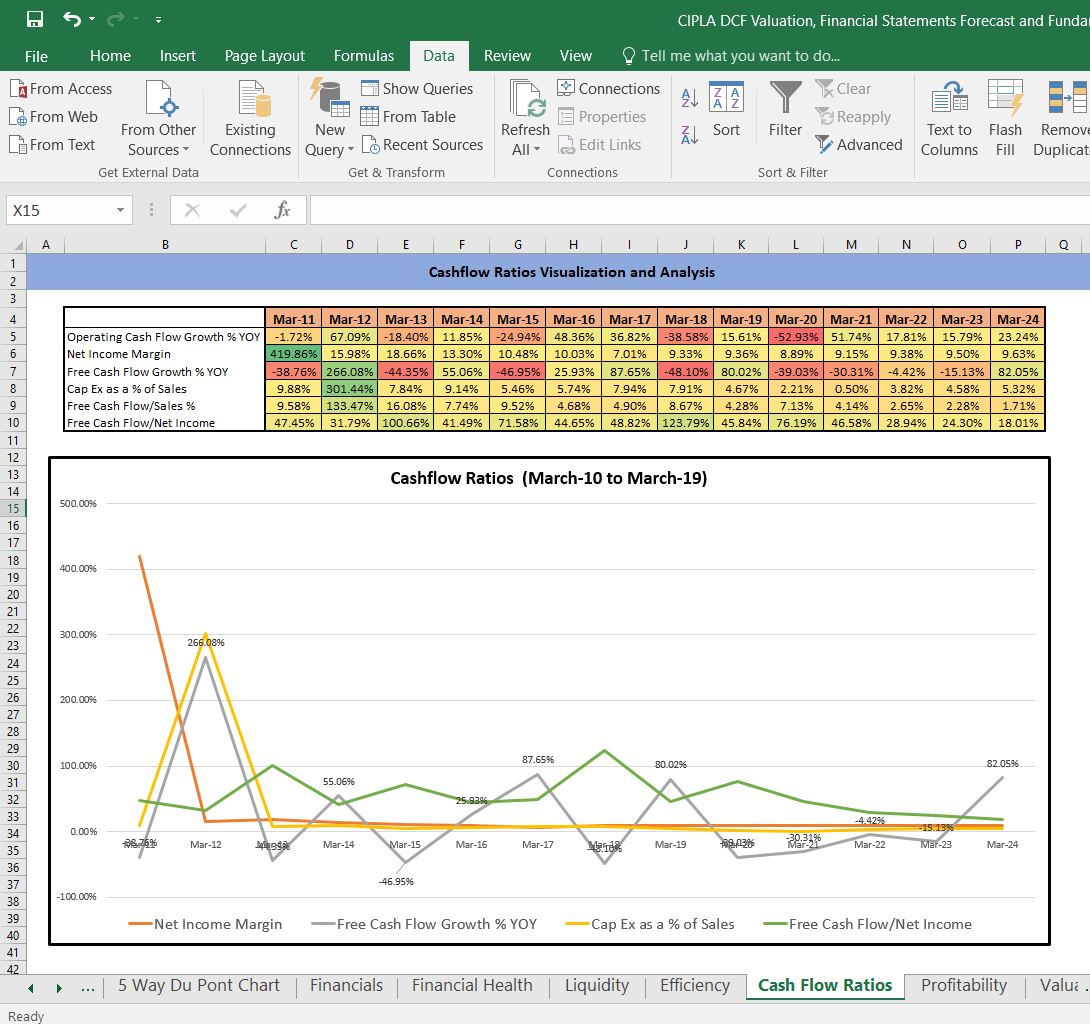Select column B header
The height and width of the screenshot is (1024, 1090).
pos(165,245)
